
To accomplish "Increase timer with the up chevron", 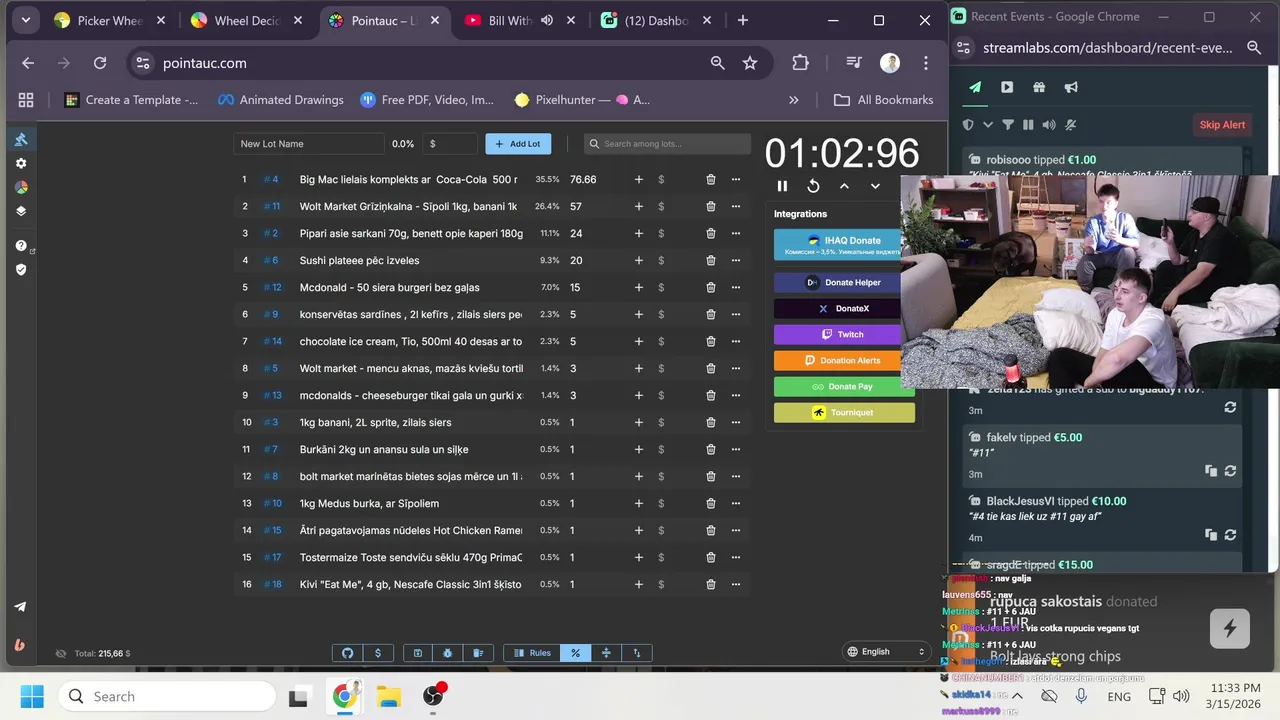I will pos(844,186).
